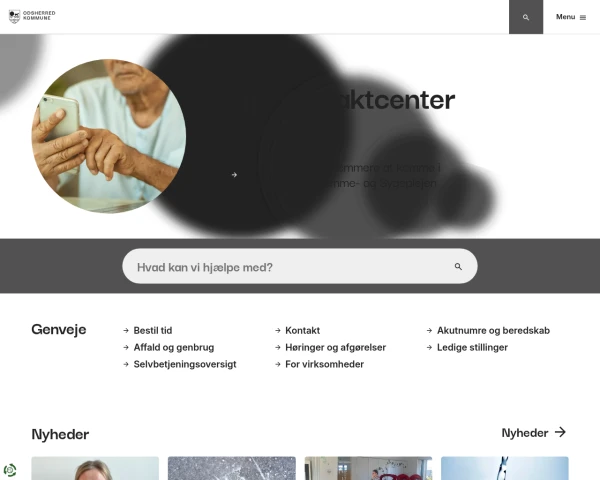
Task: Click the Odsherred Kommune logo
Action: tap(32, 16)
